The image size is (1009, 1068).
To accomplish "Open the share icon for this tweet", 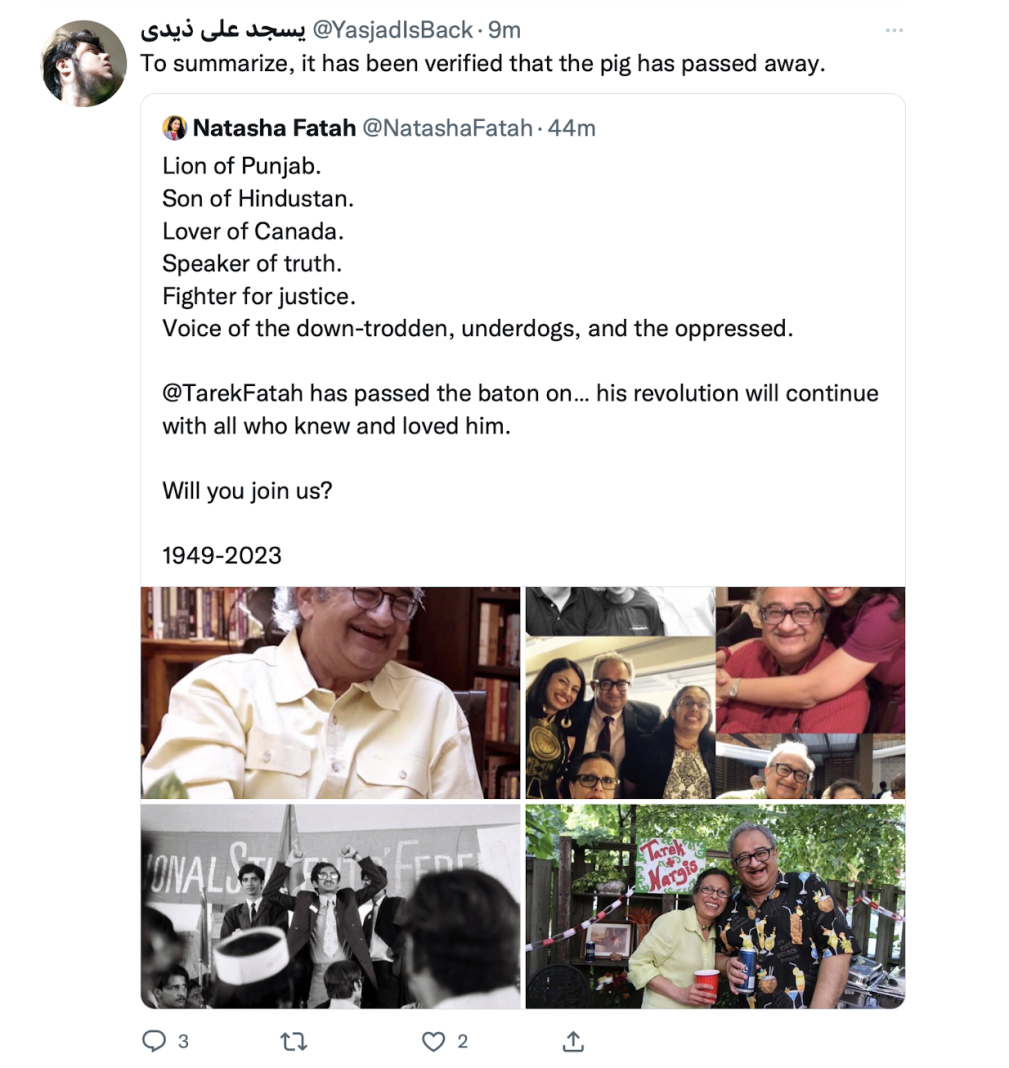I will coord(572,1041).
